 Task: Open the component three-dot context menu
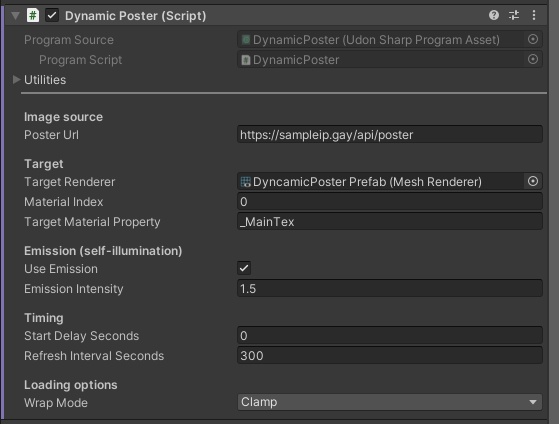pyautogui.click(x=534, y=15)
